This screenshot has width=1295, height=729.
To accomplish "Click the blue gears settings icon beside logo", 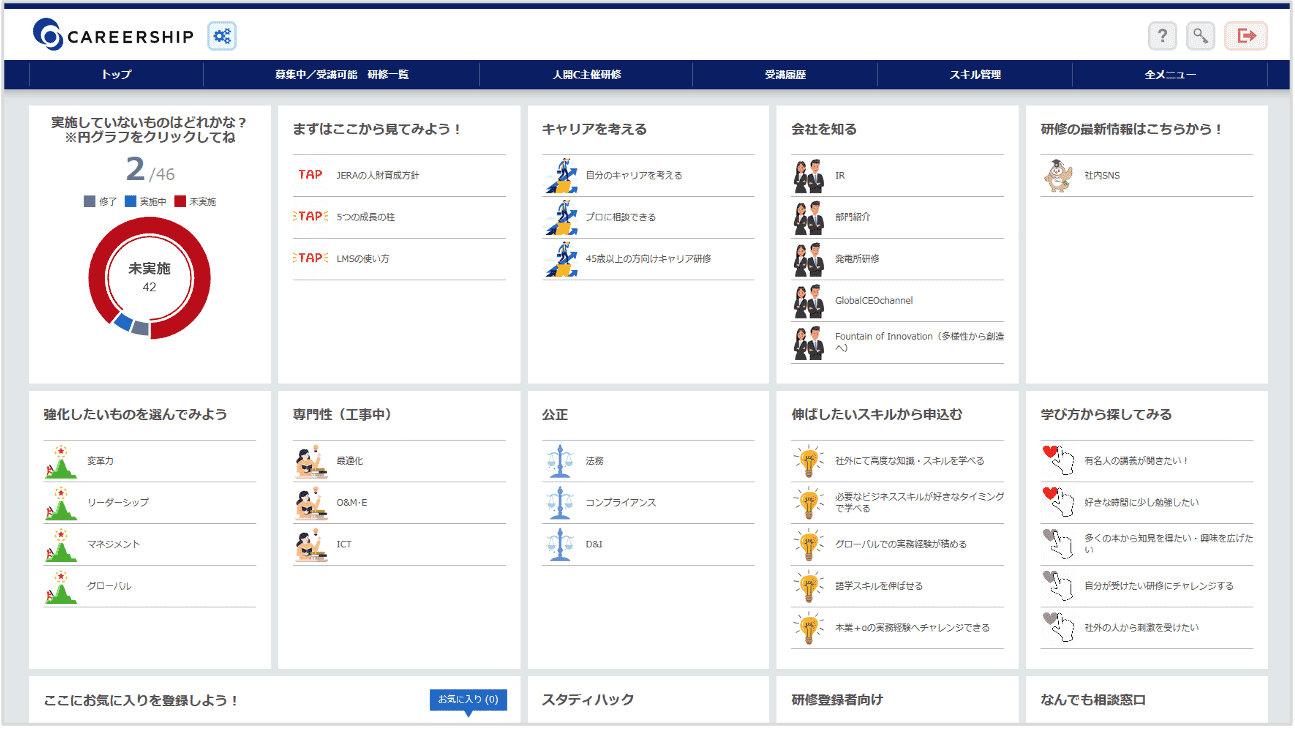I will [x=221, y=35].
